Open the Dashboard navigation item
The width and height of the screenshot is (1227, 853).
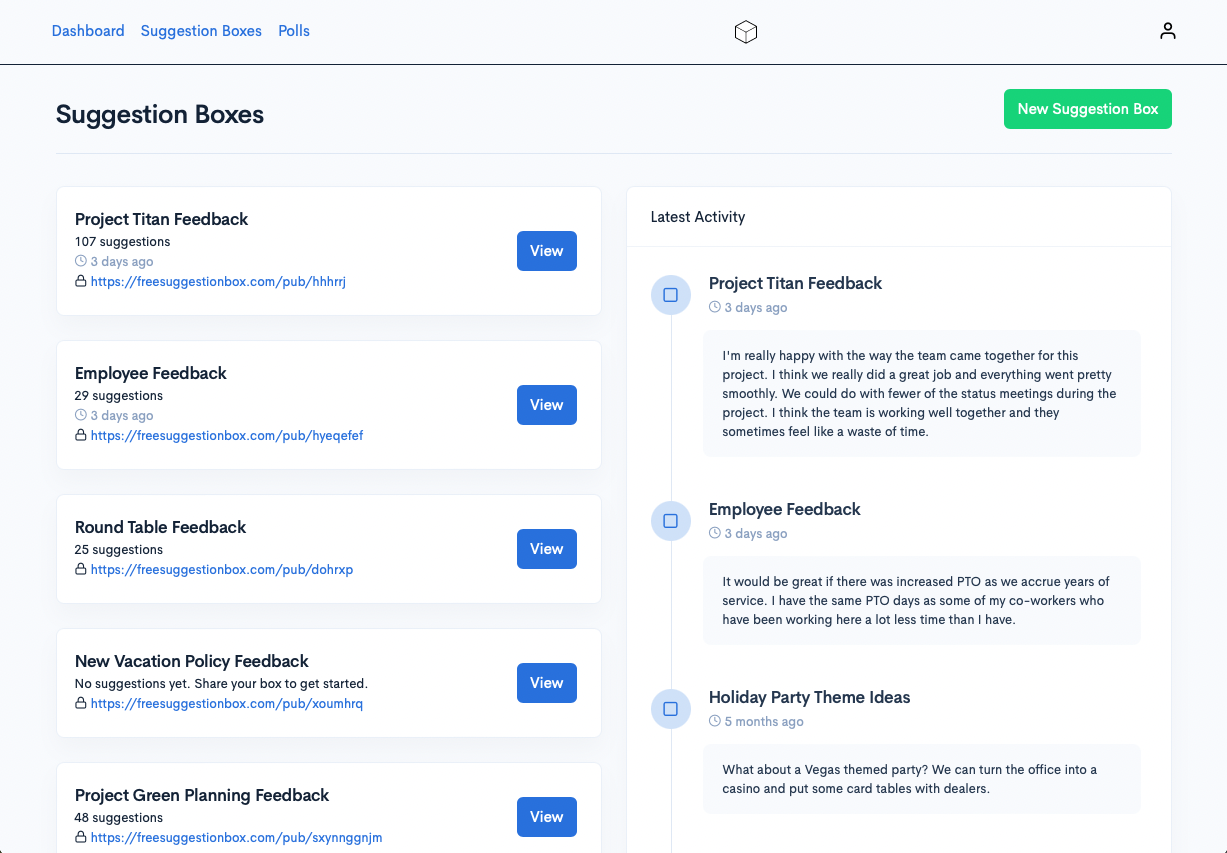point(88,30)
